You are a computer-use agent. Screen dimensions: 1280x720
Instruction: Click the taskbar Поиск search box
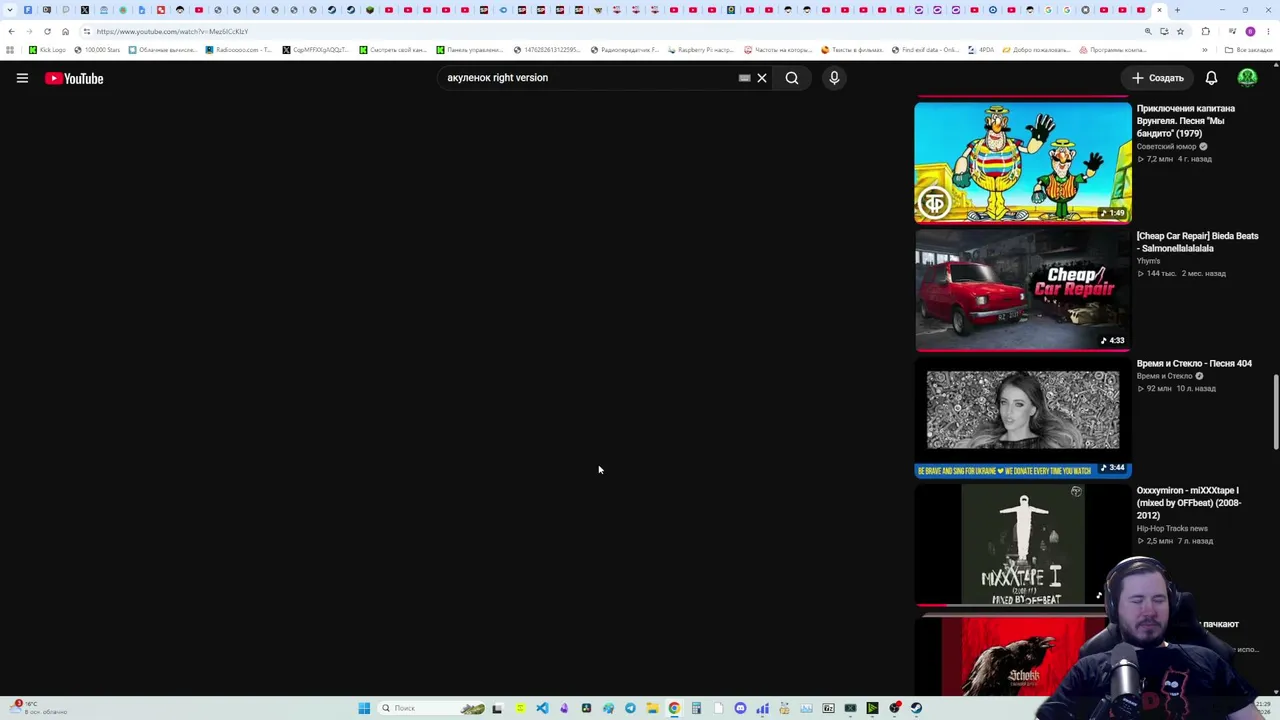pyautogui.click(x=432, y=708)
